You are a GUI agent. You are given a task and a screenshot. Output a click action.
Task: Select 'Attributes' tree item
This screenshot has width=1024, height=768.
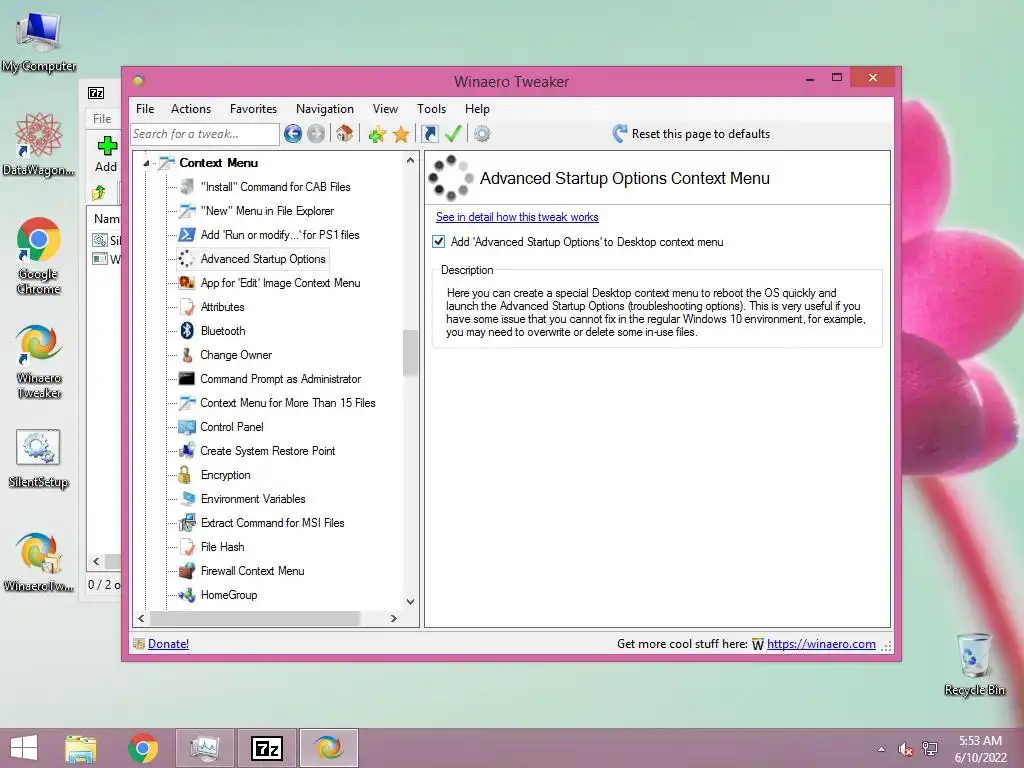pyautogui.click(x=223, y=307)
